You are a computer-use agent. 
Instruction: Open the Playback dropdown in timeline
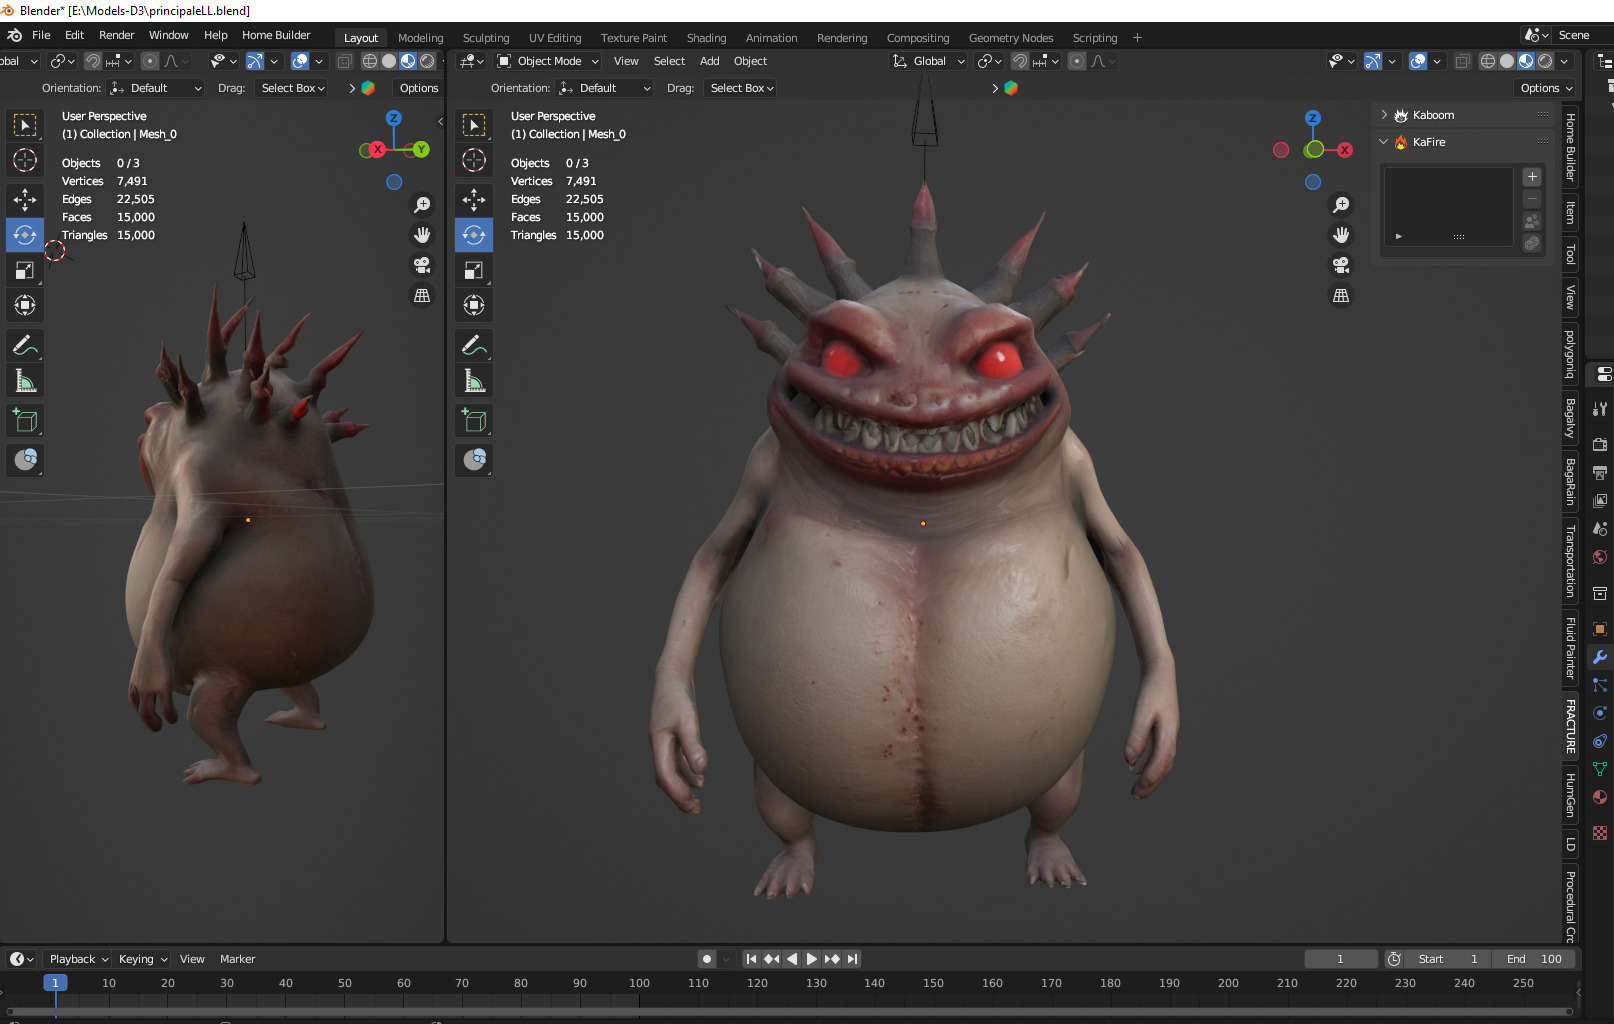pos(79,959)
